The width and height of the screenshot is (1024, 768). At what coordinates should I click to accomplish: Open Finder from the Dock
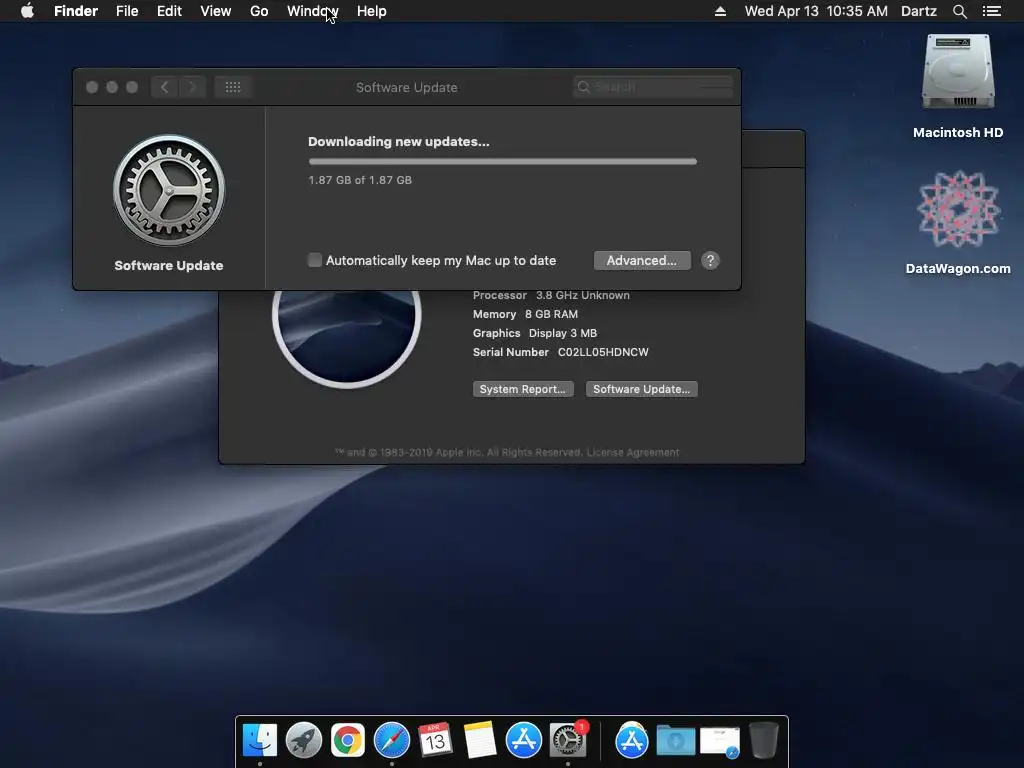pyautogui.click(x=260, y=740)
